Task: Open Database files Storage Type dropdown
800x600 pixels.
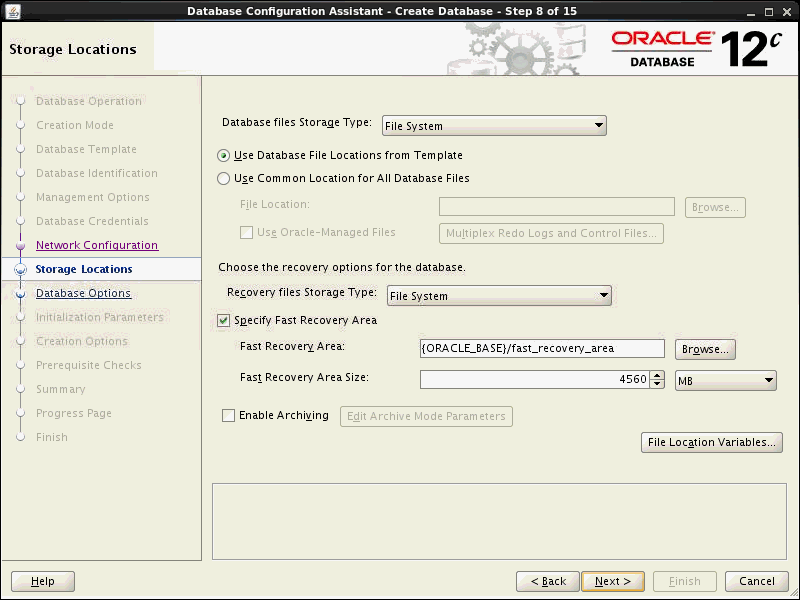Action: [494, 126]
